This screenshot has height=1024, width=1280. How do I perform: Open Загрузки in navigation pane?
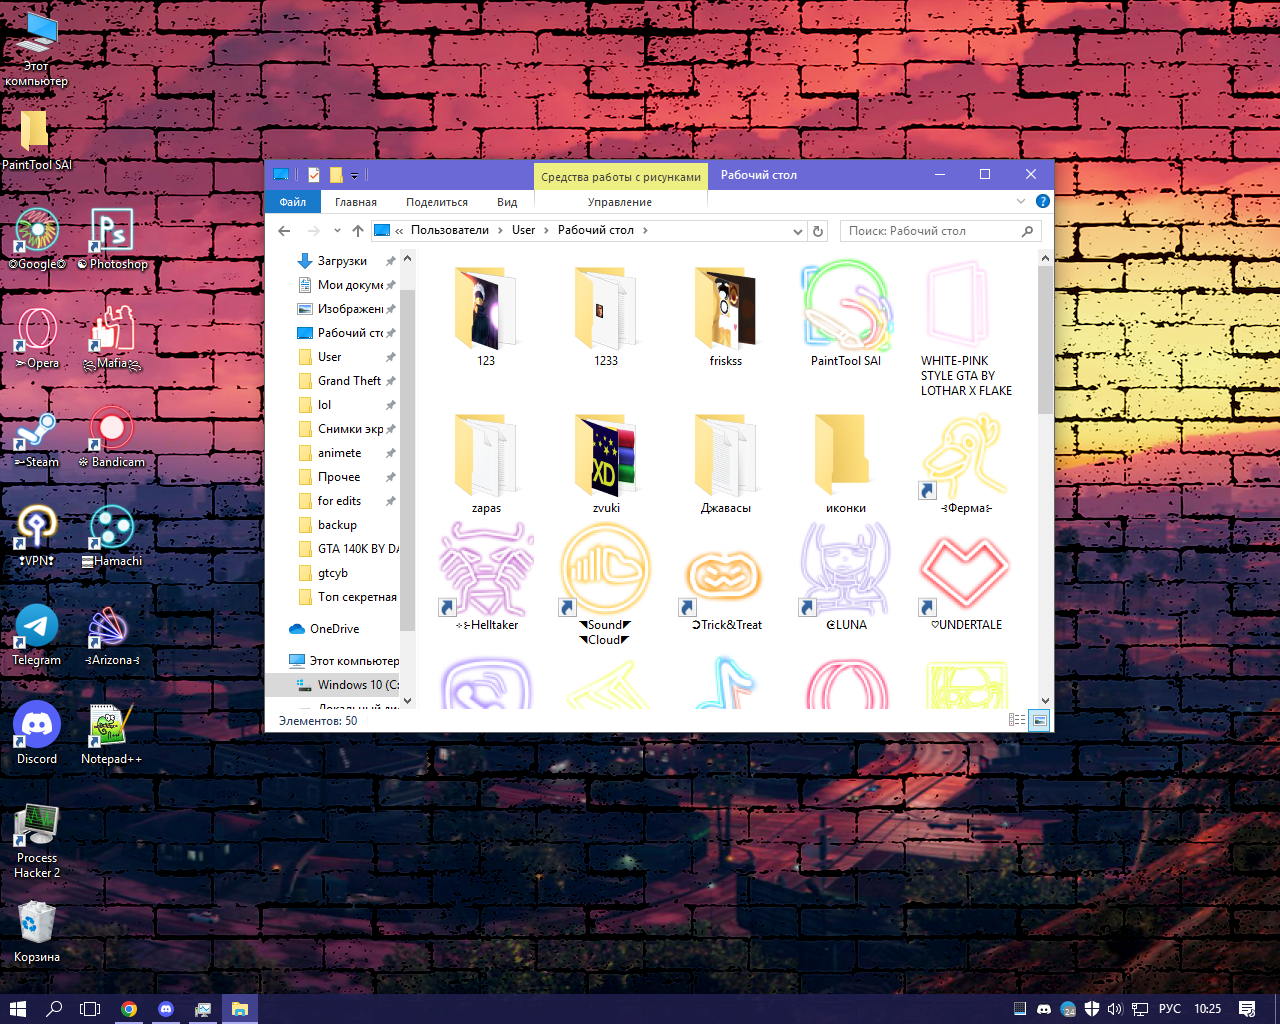pos(342,261)
